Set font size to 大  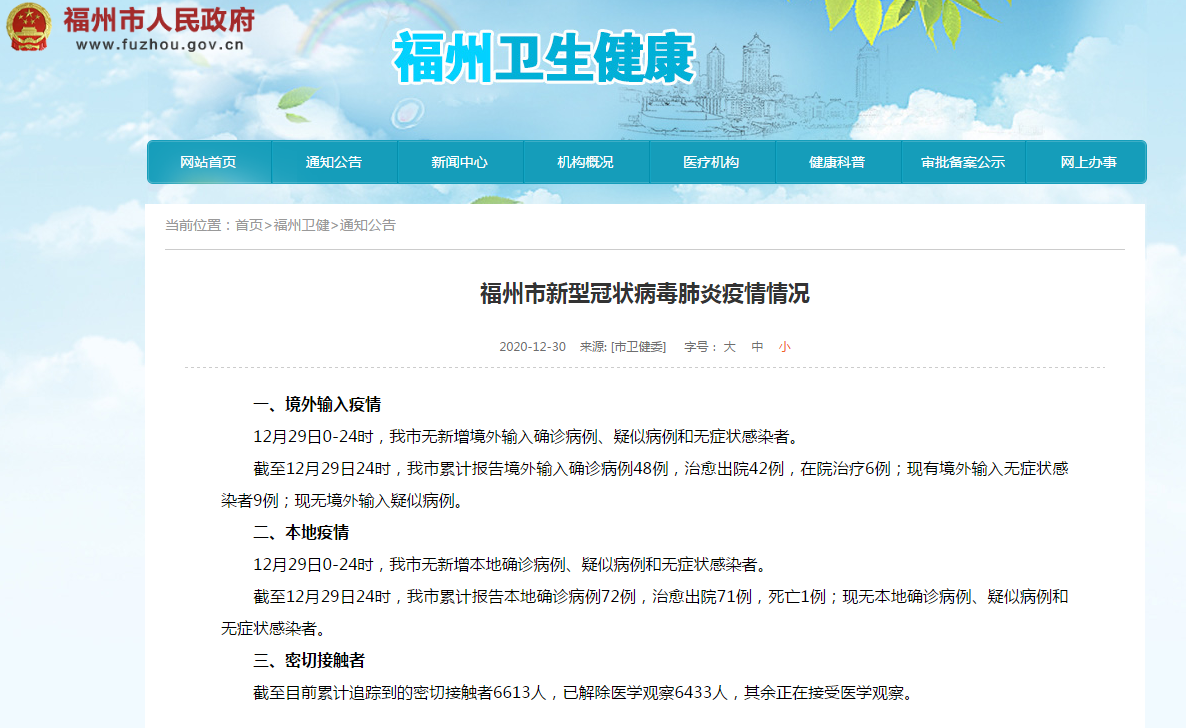coord(729,347)
